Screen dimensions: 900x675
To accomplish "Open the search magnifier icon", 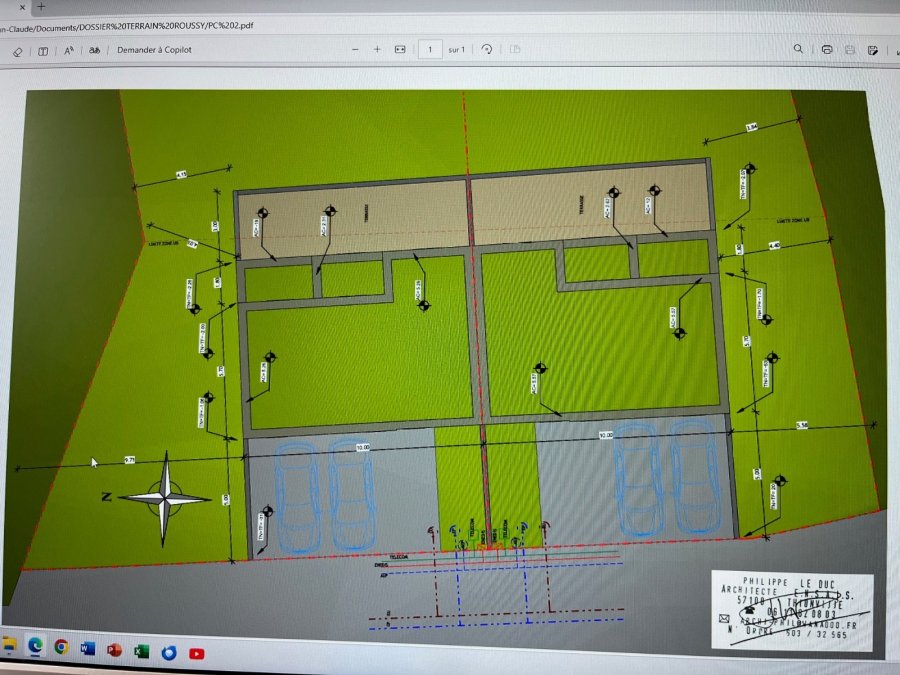I will pos(798,49).
